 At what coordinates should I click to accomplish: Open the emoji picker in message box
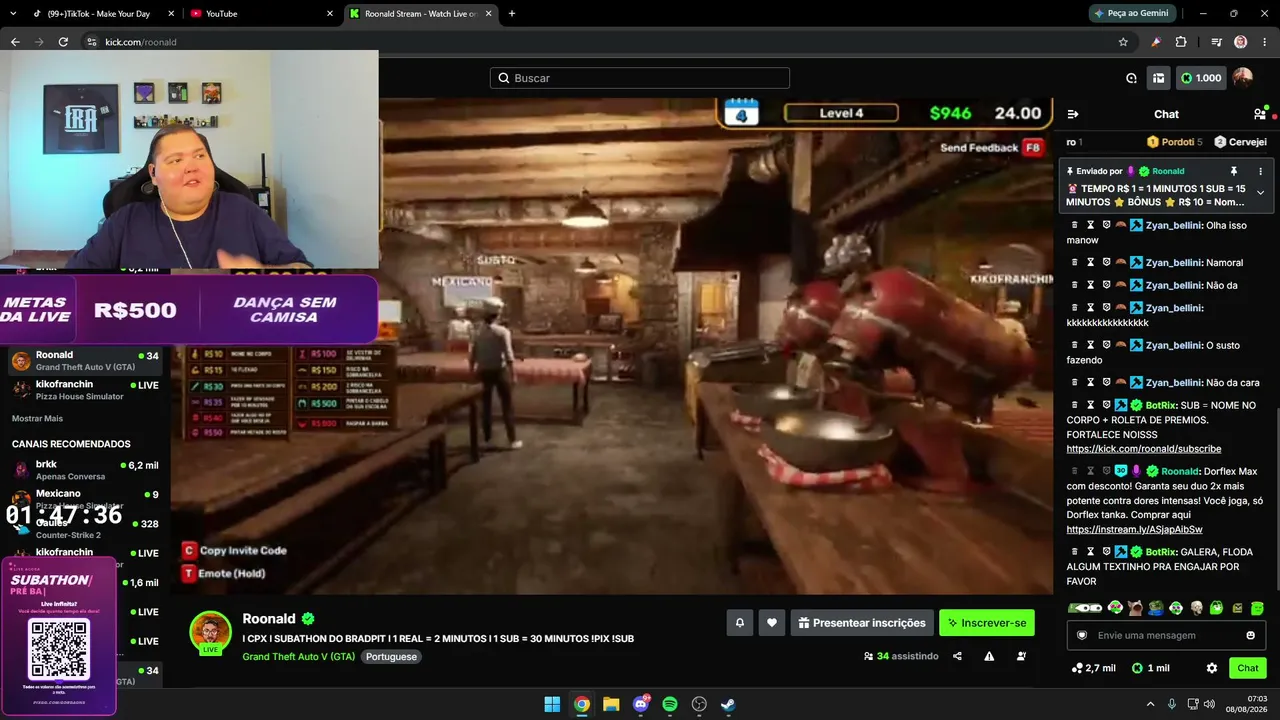point(1251,635)
